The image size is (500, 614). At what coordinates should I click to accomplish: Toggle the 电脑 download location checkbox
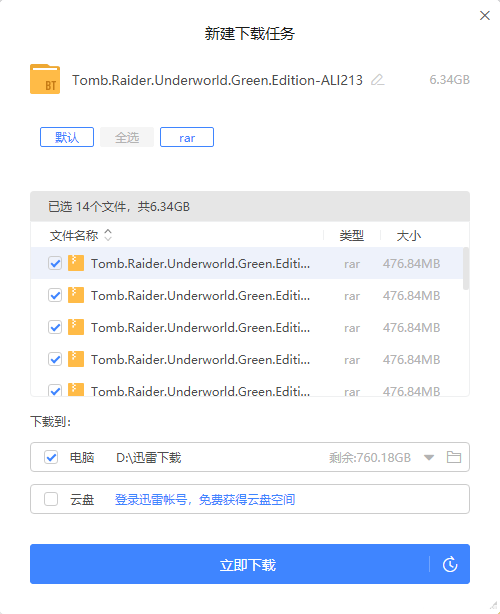tap(51, 457)
